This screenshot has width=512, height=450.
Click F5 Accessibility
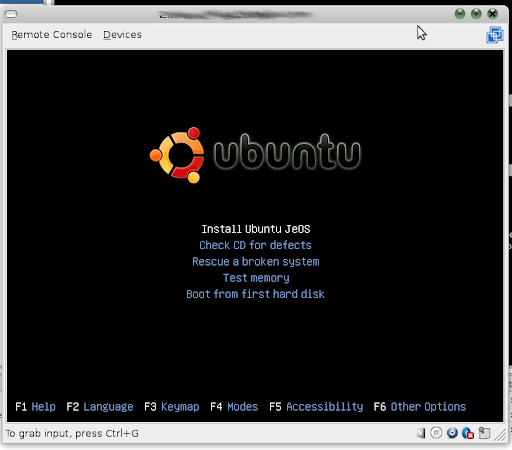(x=316, y=407)
